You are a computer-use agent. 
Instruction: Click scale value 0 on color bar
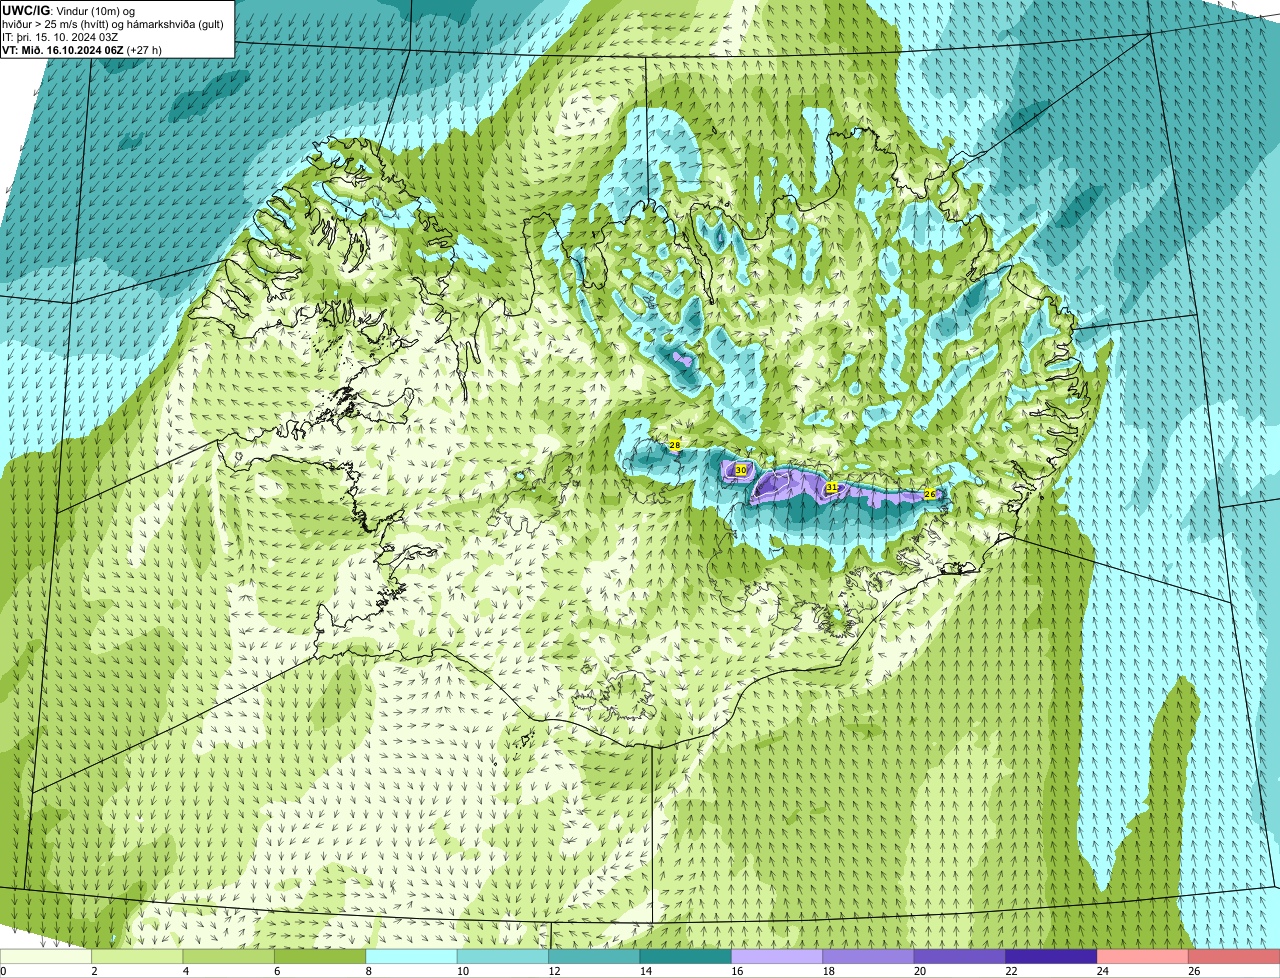[x=3, y=971]
